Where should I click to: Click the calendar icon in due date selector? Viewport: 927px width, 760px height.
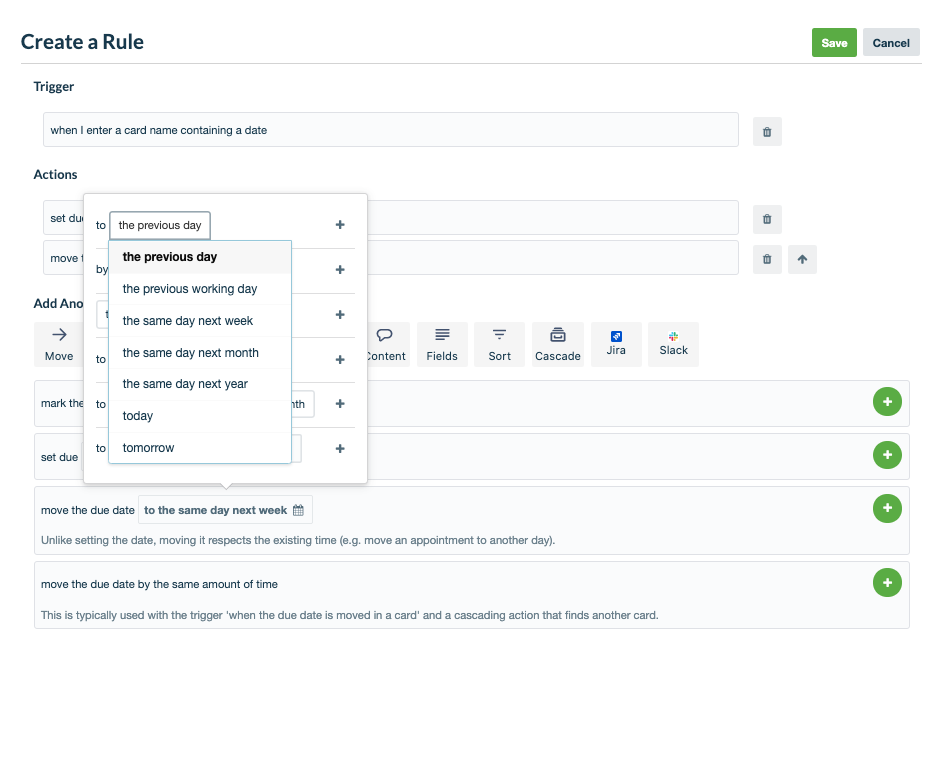299,510
